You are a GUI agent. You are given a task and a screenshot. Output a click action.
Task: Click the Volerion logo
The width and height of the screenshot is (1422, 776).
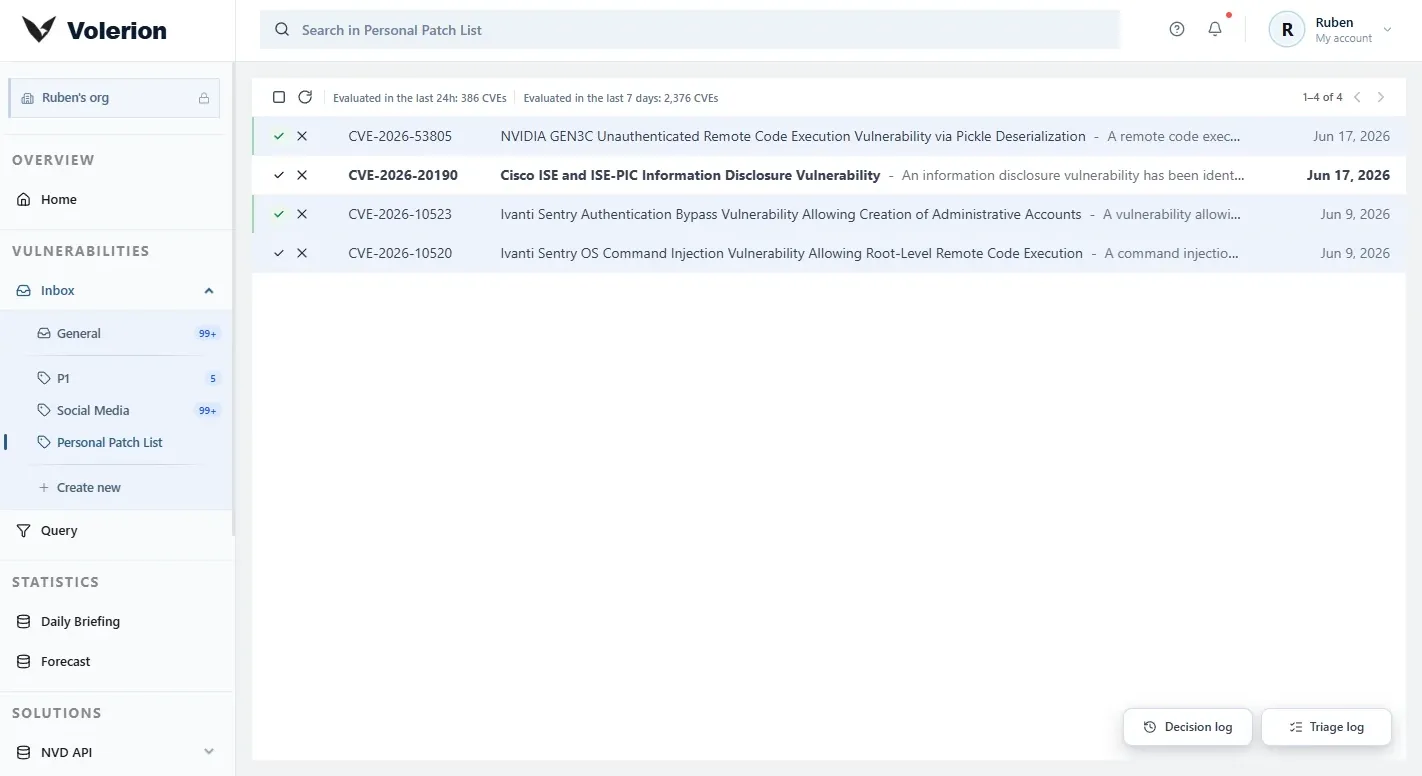(x=95, y=30)
